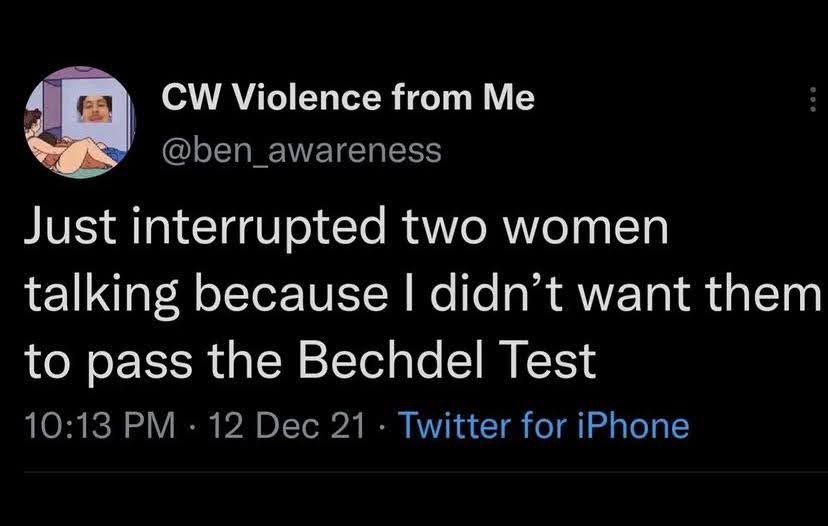Click the words two women
Image resolution: width=828 pixels, height=526 pixels.
point(534,228)
